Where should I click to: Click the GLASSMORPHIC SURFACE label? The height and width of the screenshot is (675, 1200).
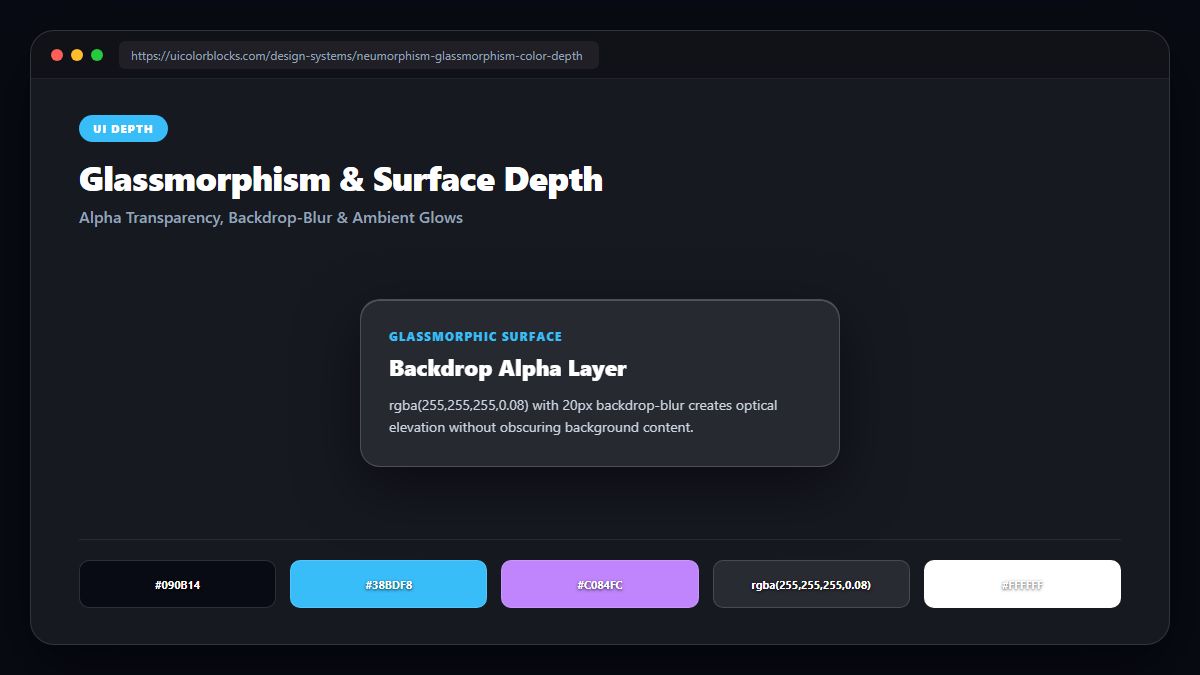475,337
